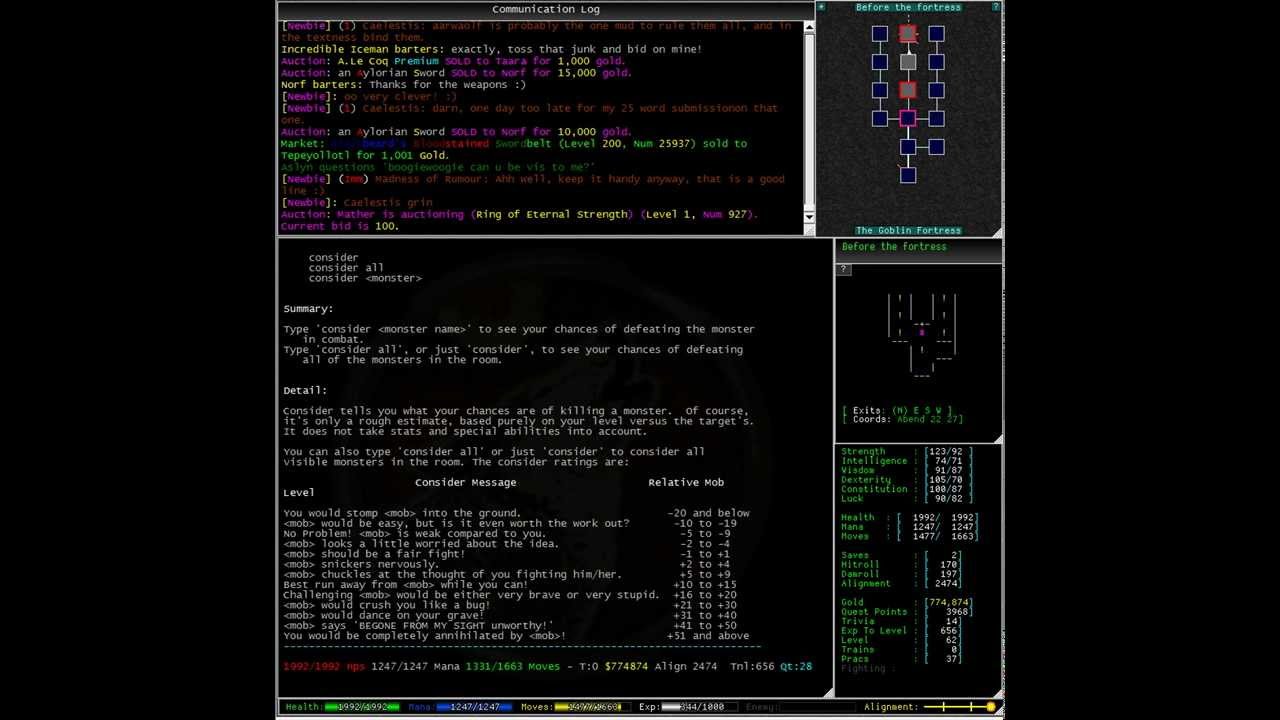Image resolution: width=1280 pixels, height=720 pixels.
Task: Select the lowest room in the right column
Action: [936, 147]
